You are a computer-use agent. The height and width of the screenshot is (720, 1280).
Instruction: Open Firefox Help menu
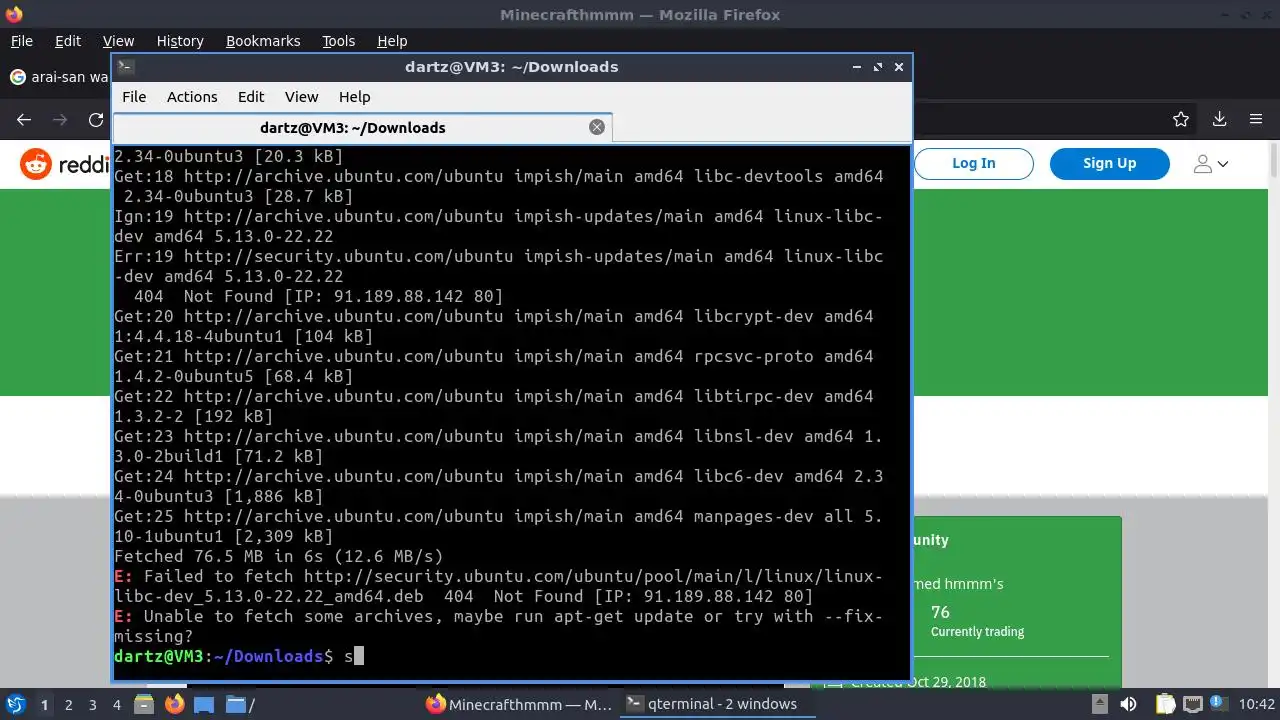coord(392,41)
